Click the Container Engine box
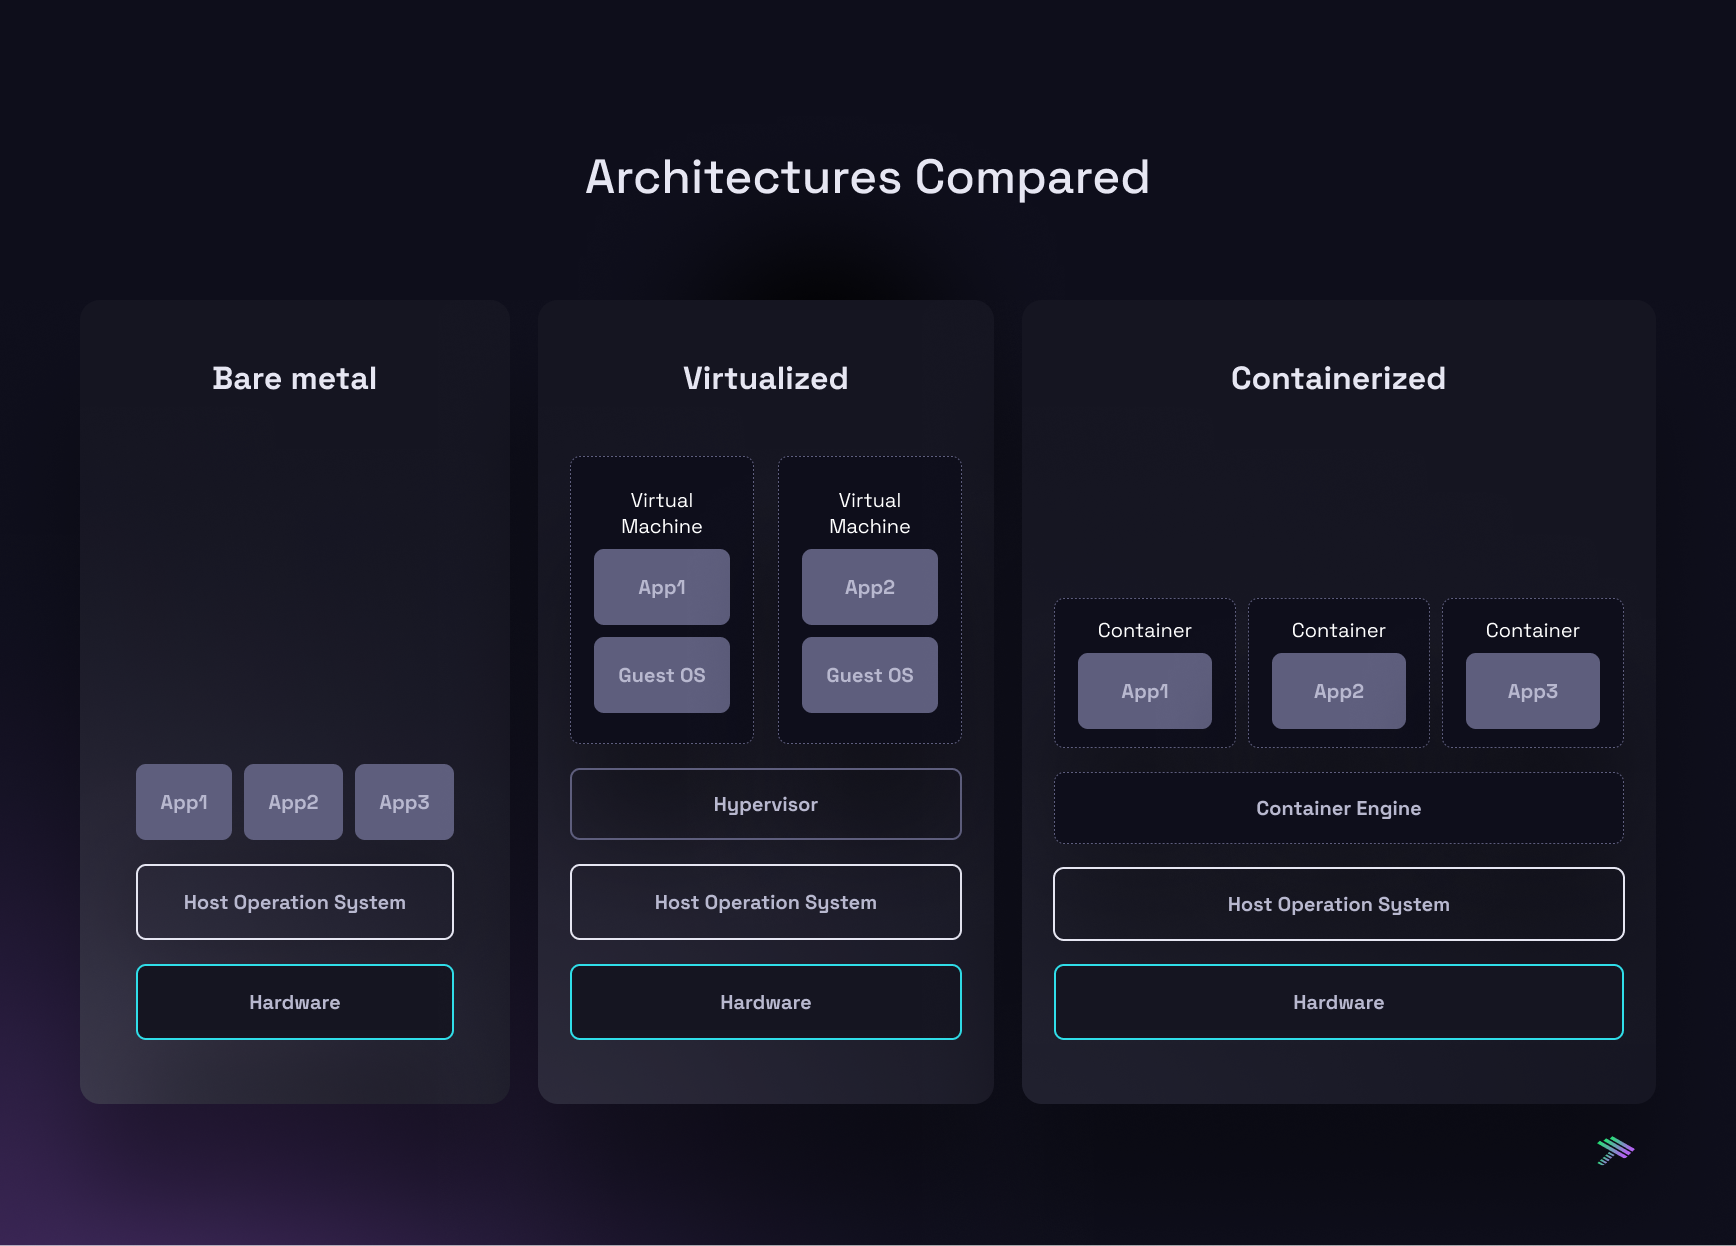1736x1246 pixels. 1339,808
